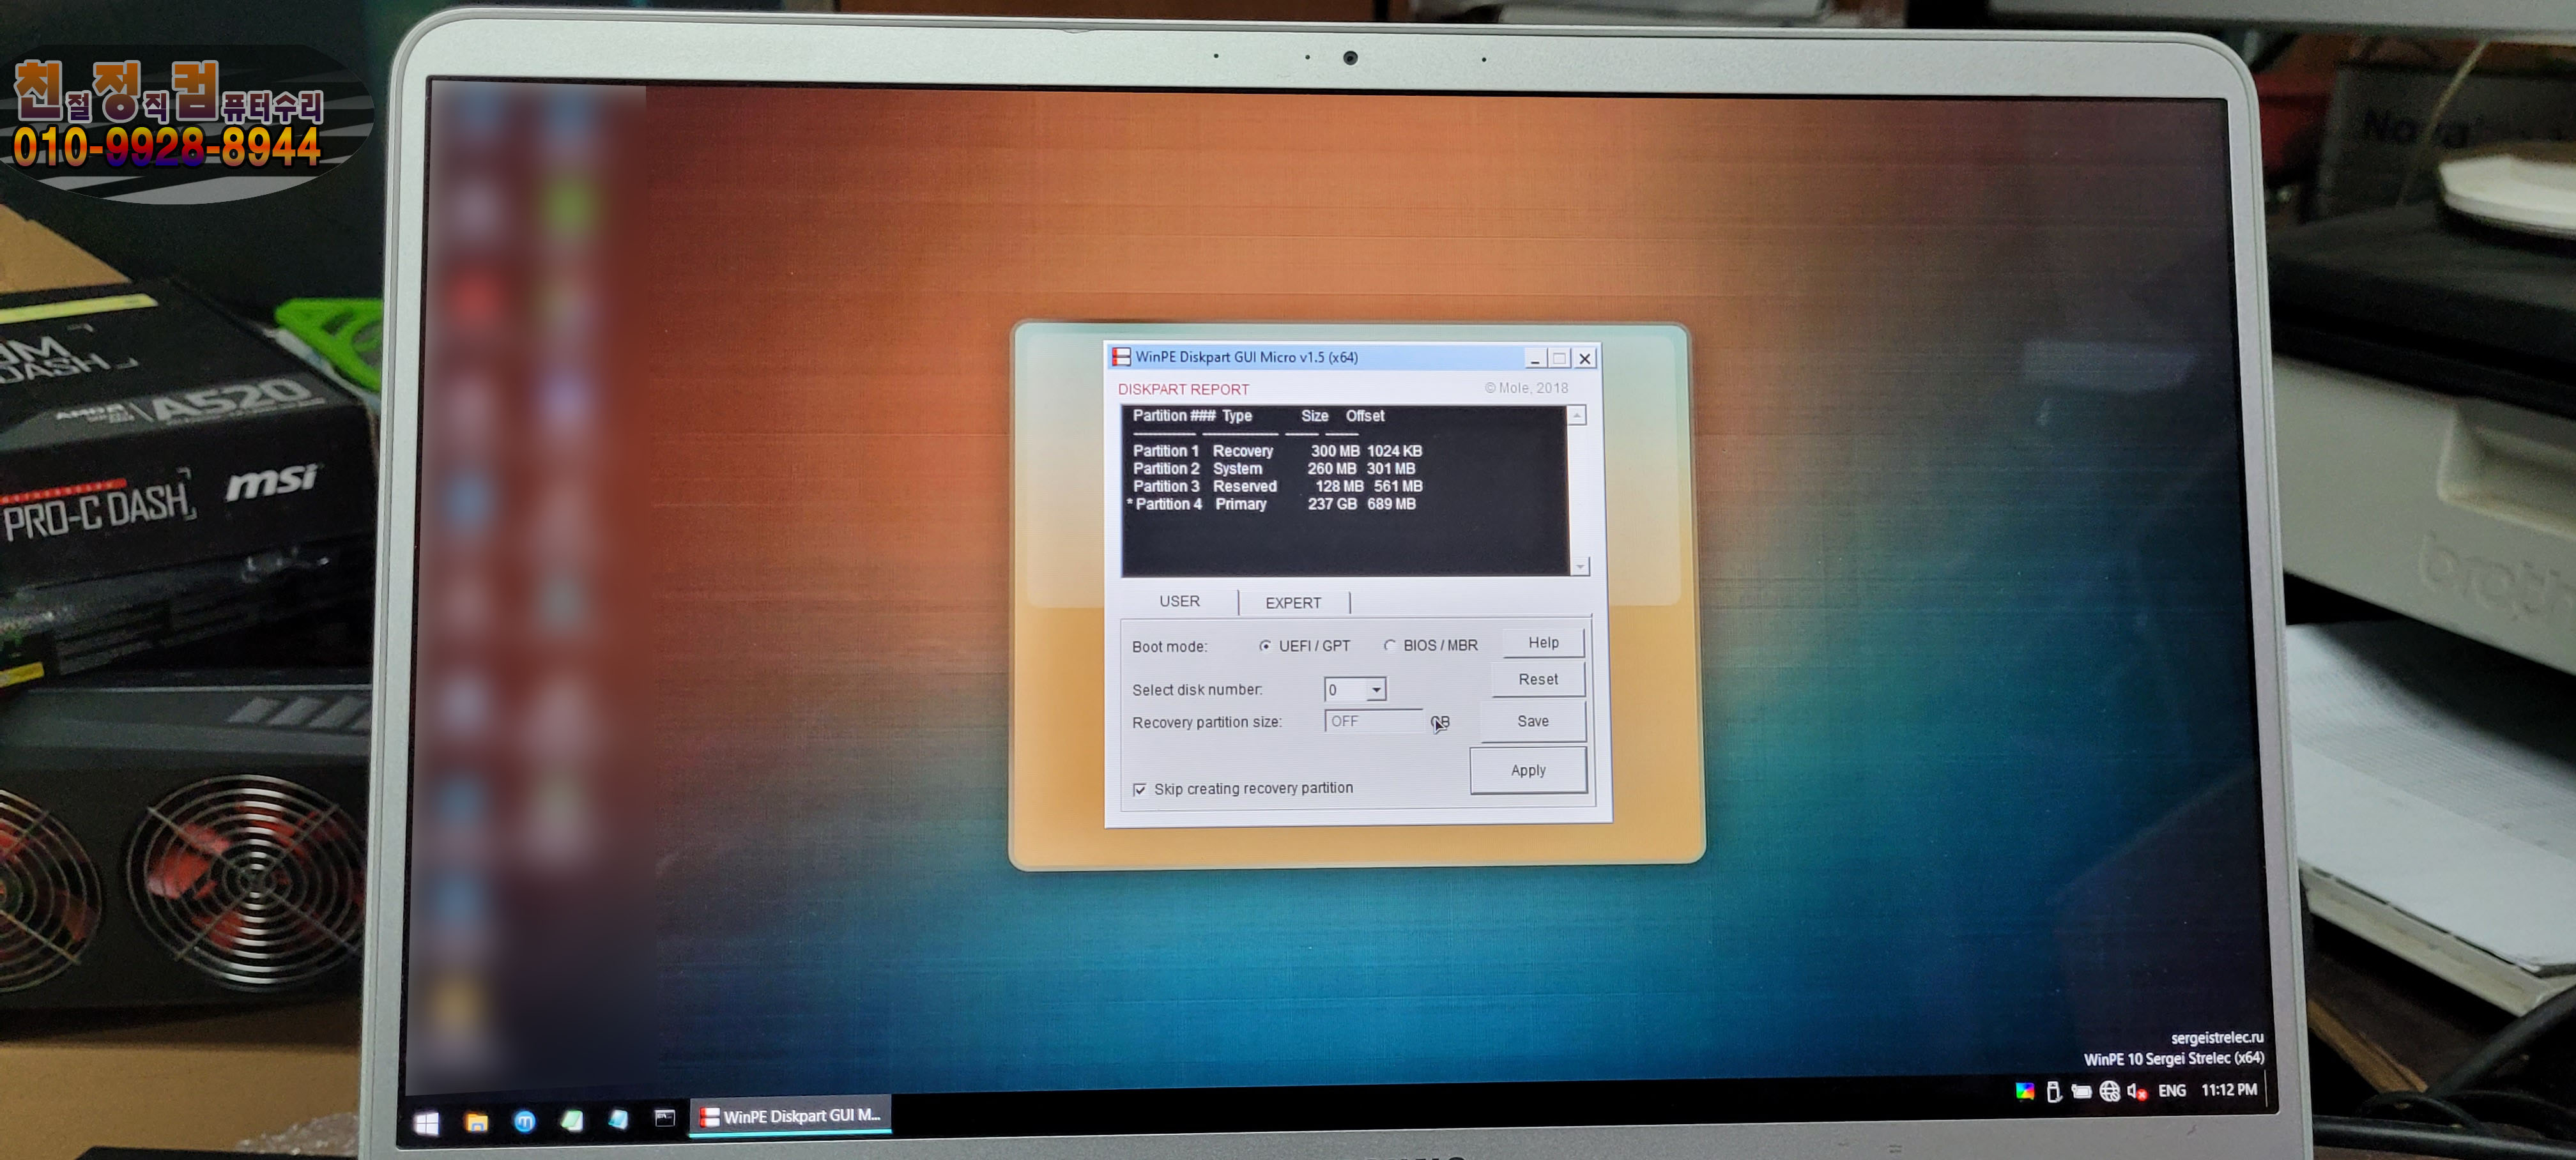Open the command prompt taskbar icon

(664, 1117)
